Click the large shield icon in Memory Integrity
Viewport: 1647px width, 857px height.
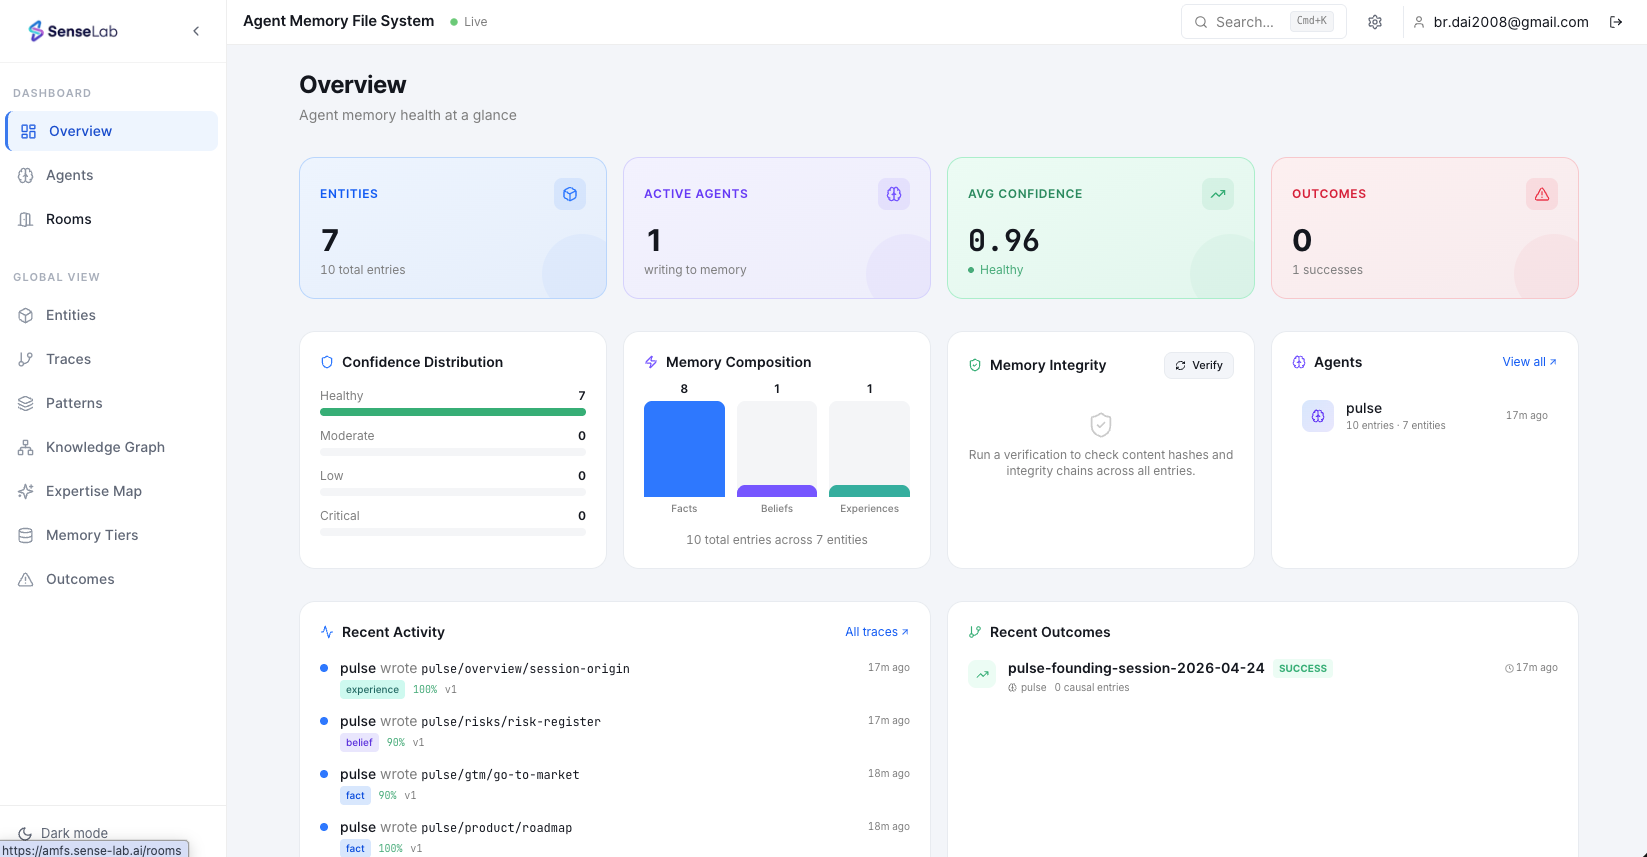(x=1101, y=424)
